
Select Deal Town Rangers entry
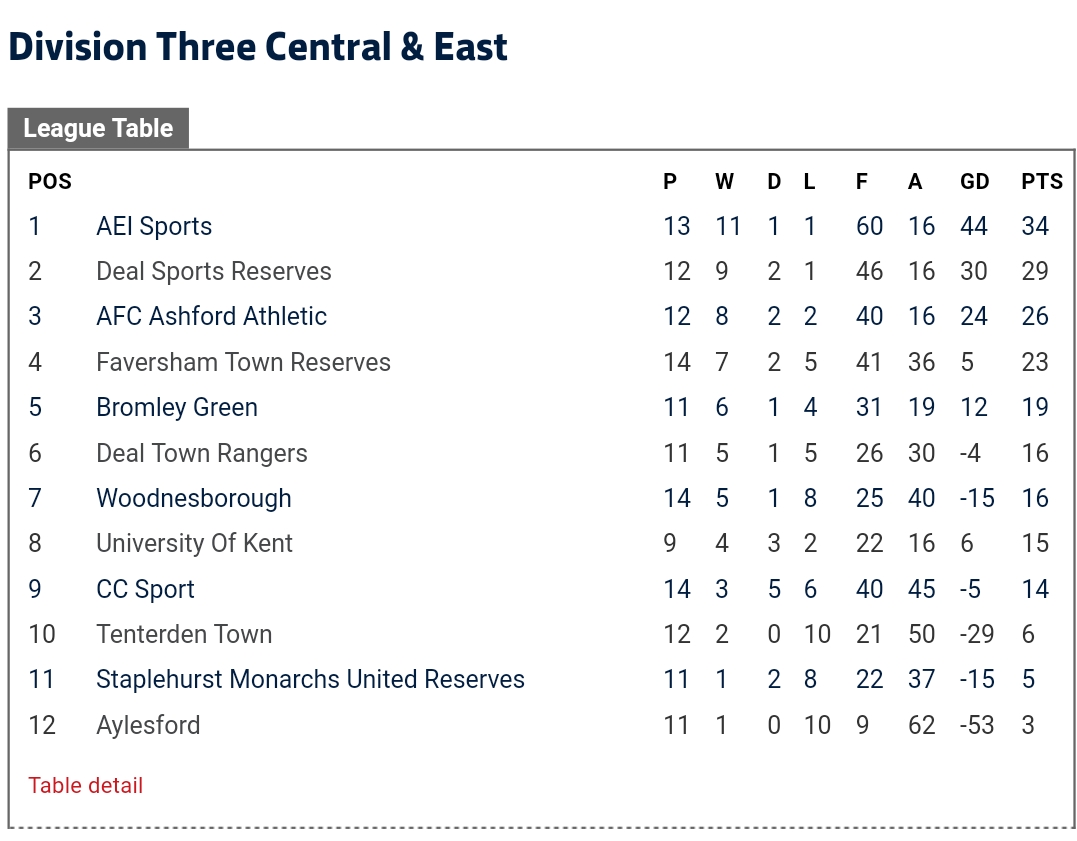point(201,453)
